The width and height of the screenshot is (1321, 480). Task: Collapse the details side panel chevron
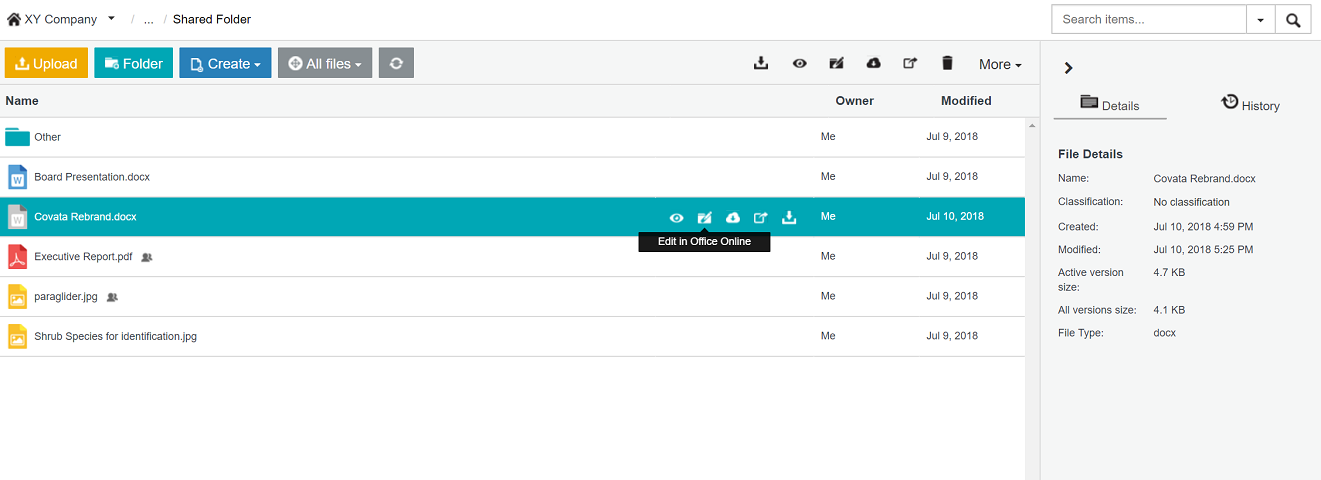pyautogui.click(x=1068, y=68)
